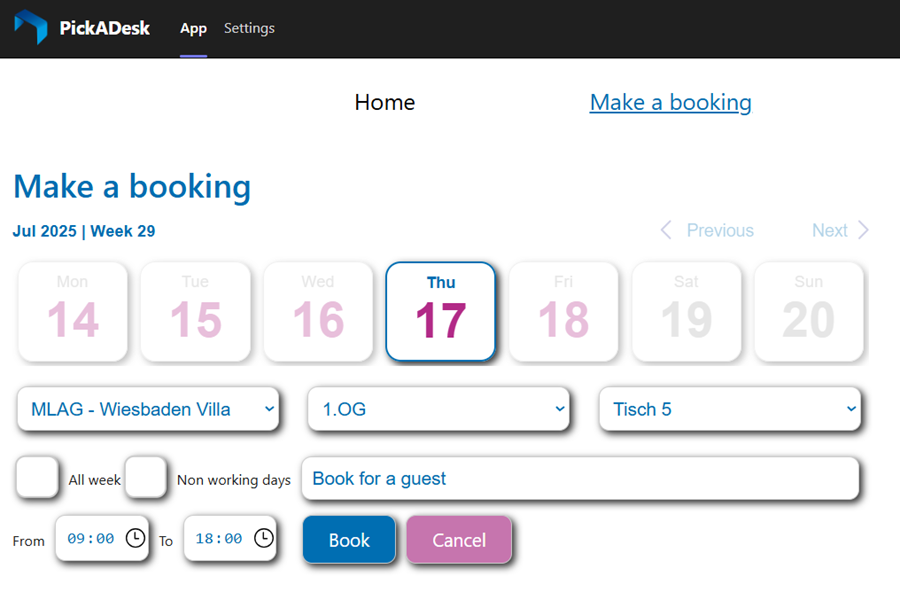Screen dimensions: 900x592
Task: Click the PickADesk logo icon
Action: coord(30,28)
